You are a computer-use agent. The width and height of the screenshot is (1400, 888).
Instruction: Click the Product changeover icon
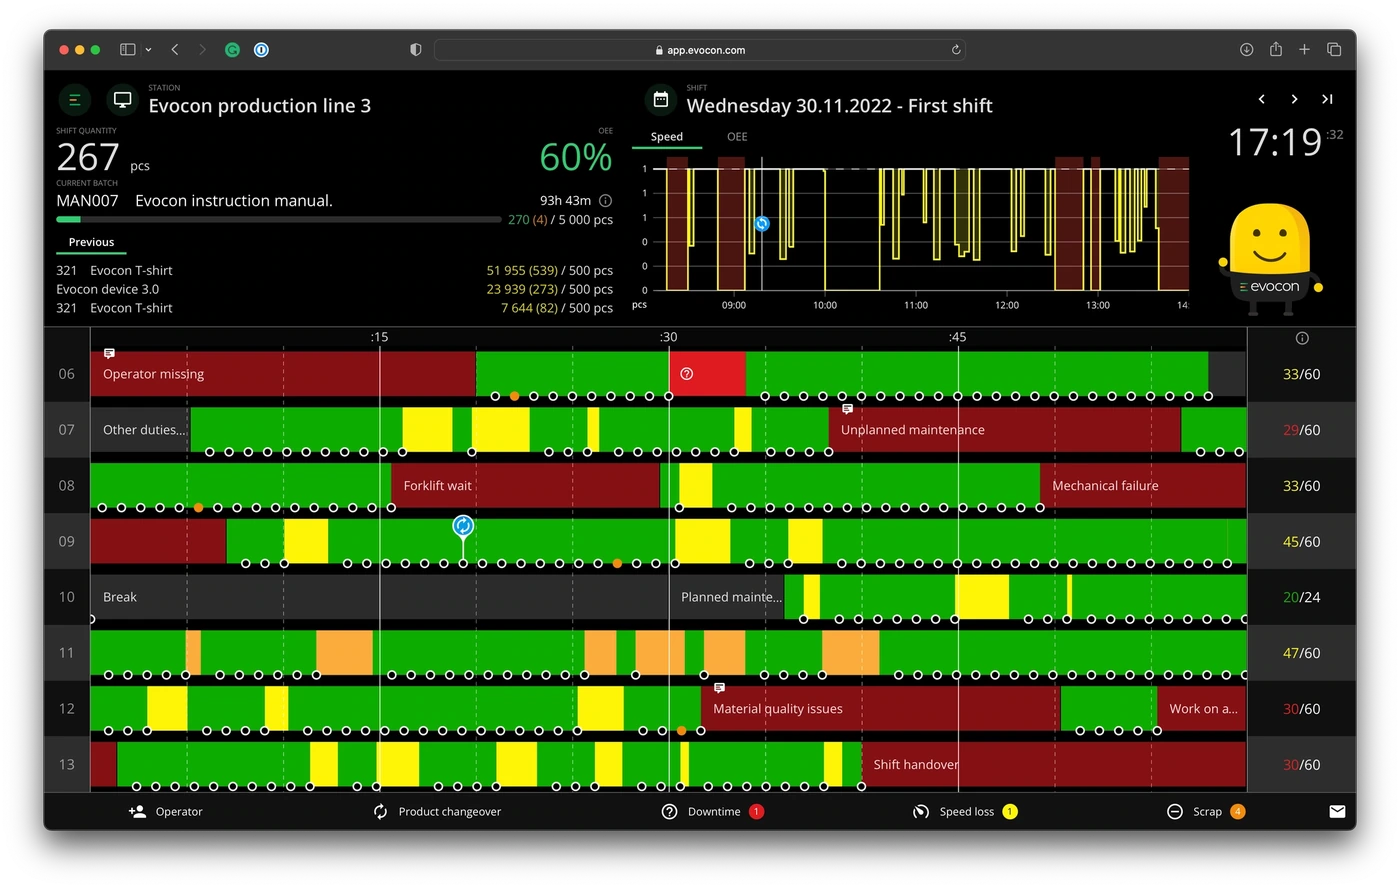click(x=380, y=811)
